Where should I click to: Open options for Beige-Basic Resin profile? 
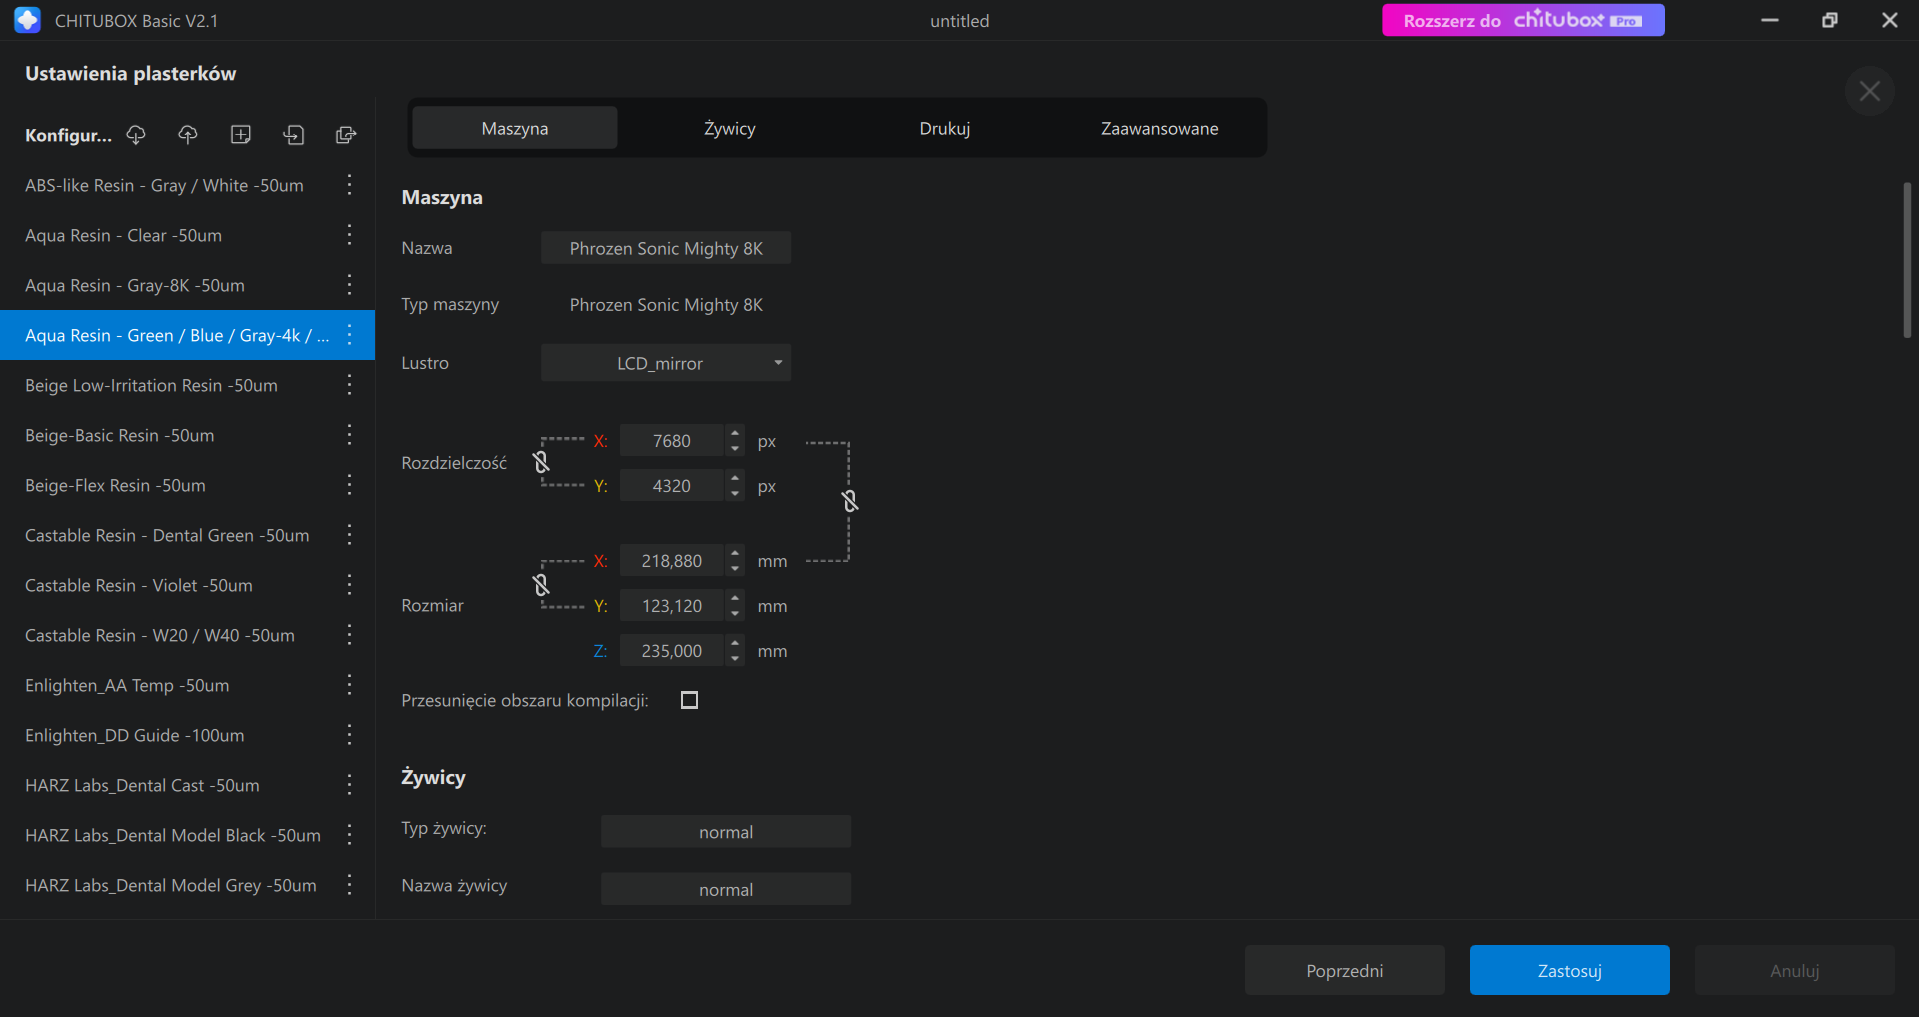(x=349, y=435)
